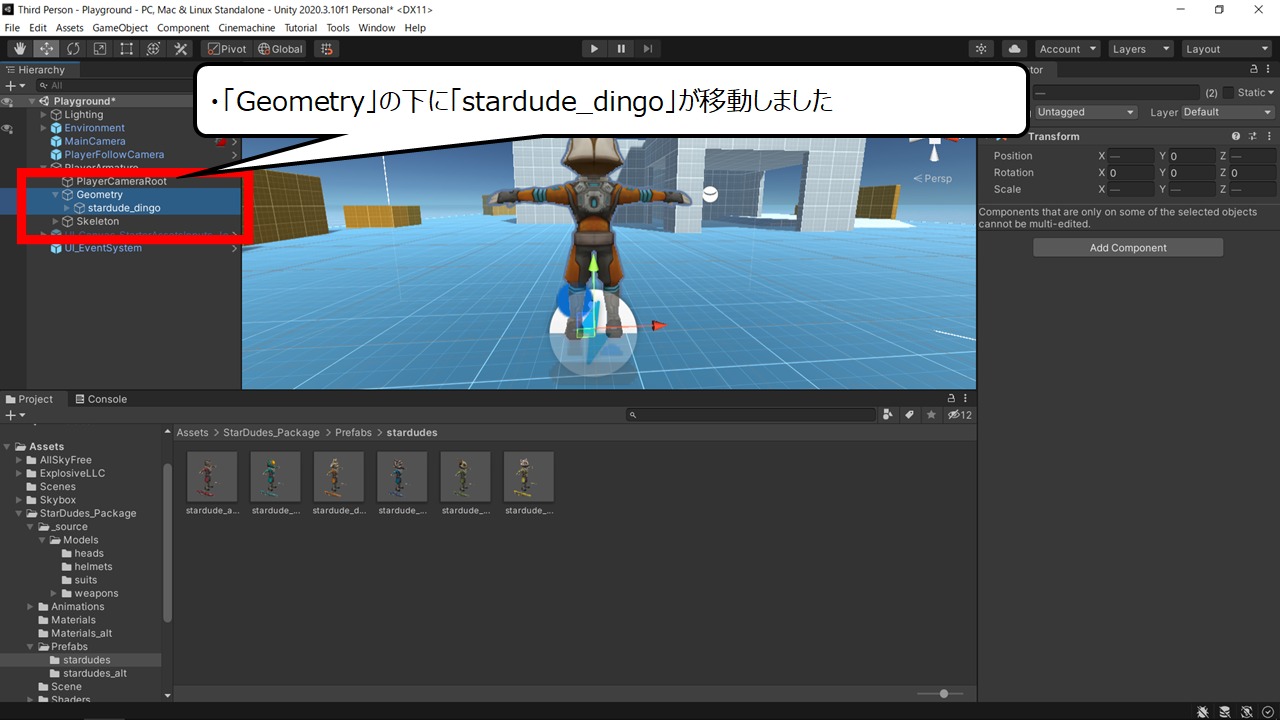Open the Window menu
This screenshot has width=1280, height=720.
[377, 28]
